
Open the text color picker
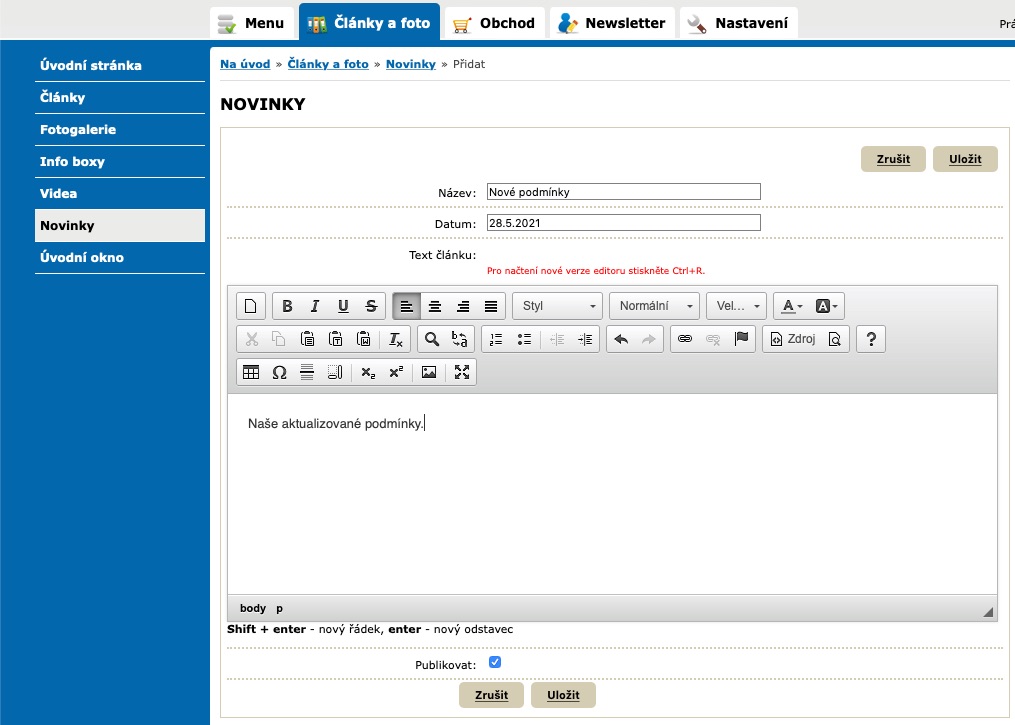[792, 306]
